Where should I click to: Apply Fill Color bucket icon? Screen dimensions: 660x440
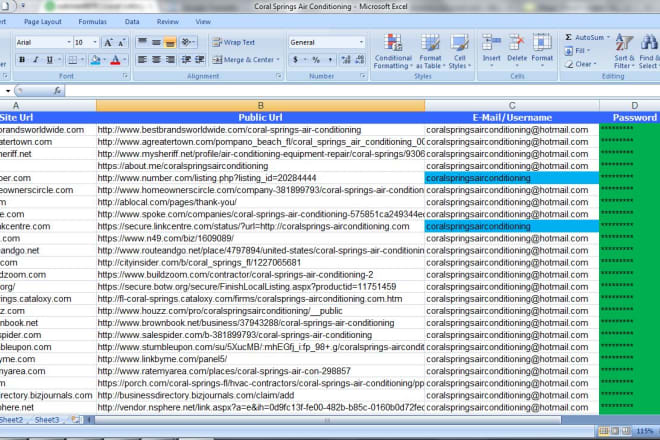95,60
